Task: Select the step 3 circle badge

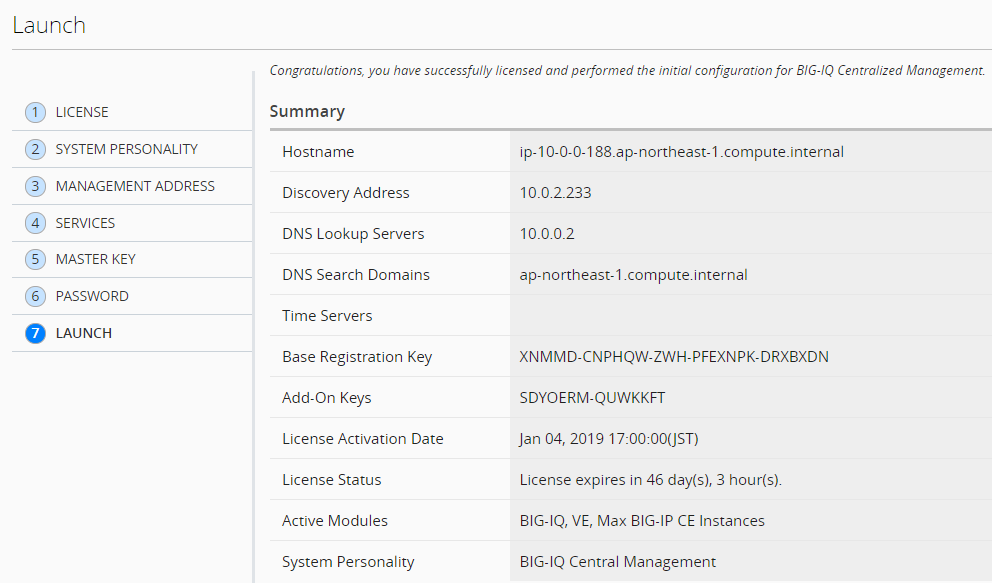Action: click(35, 186)
